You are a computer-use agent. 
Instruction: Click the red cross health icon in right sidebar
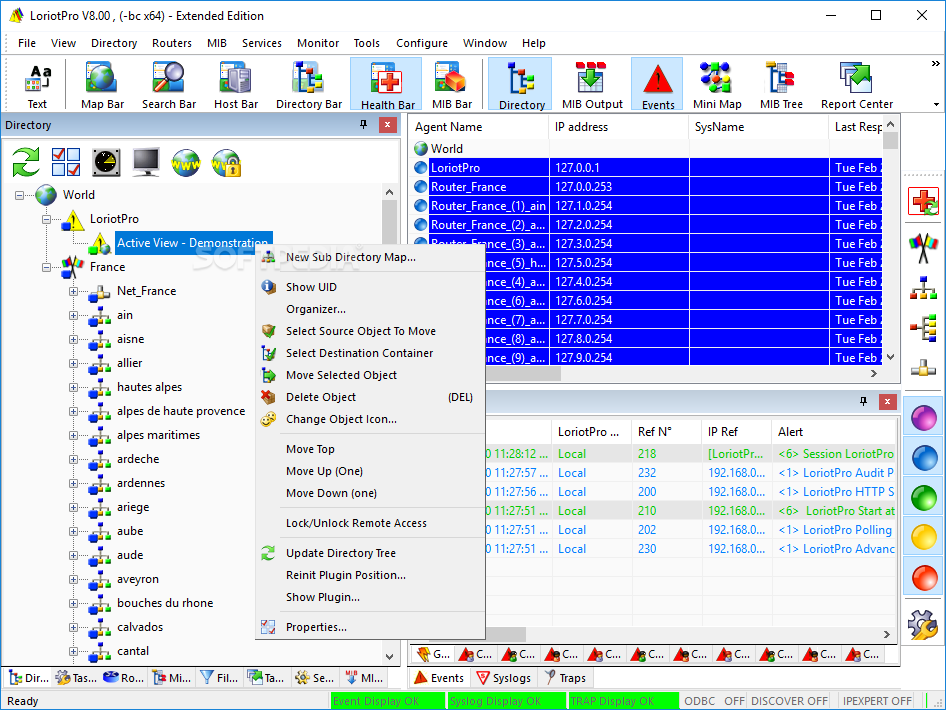923,201
